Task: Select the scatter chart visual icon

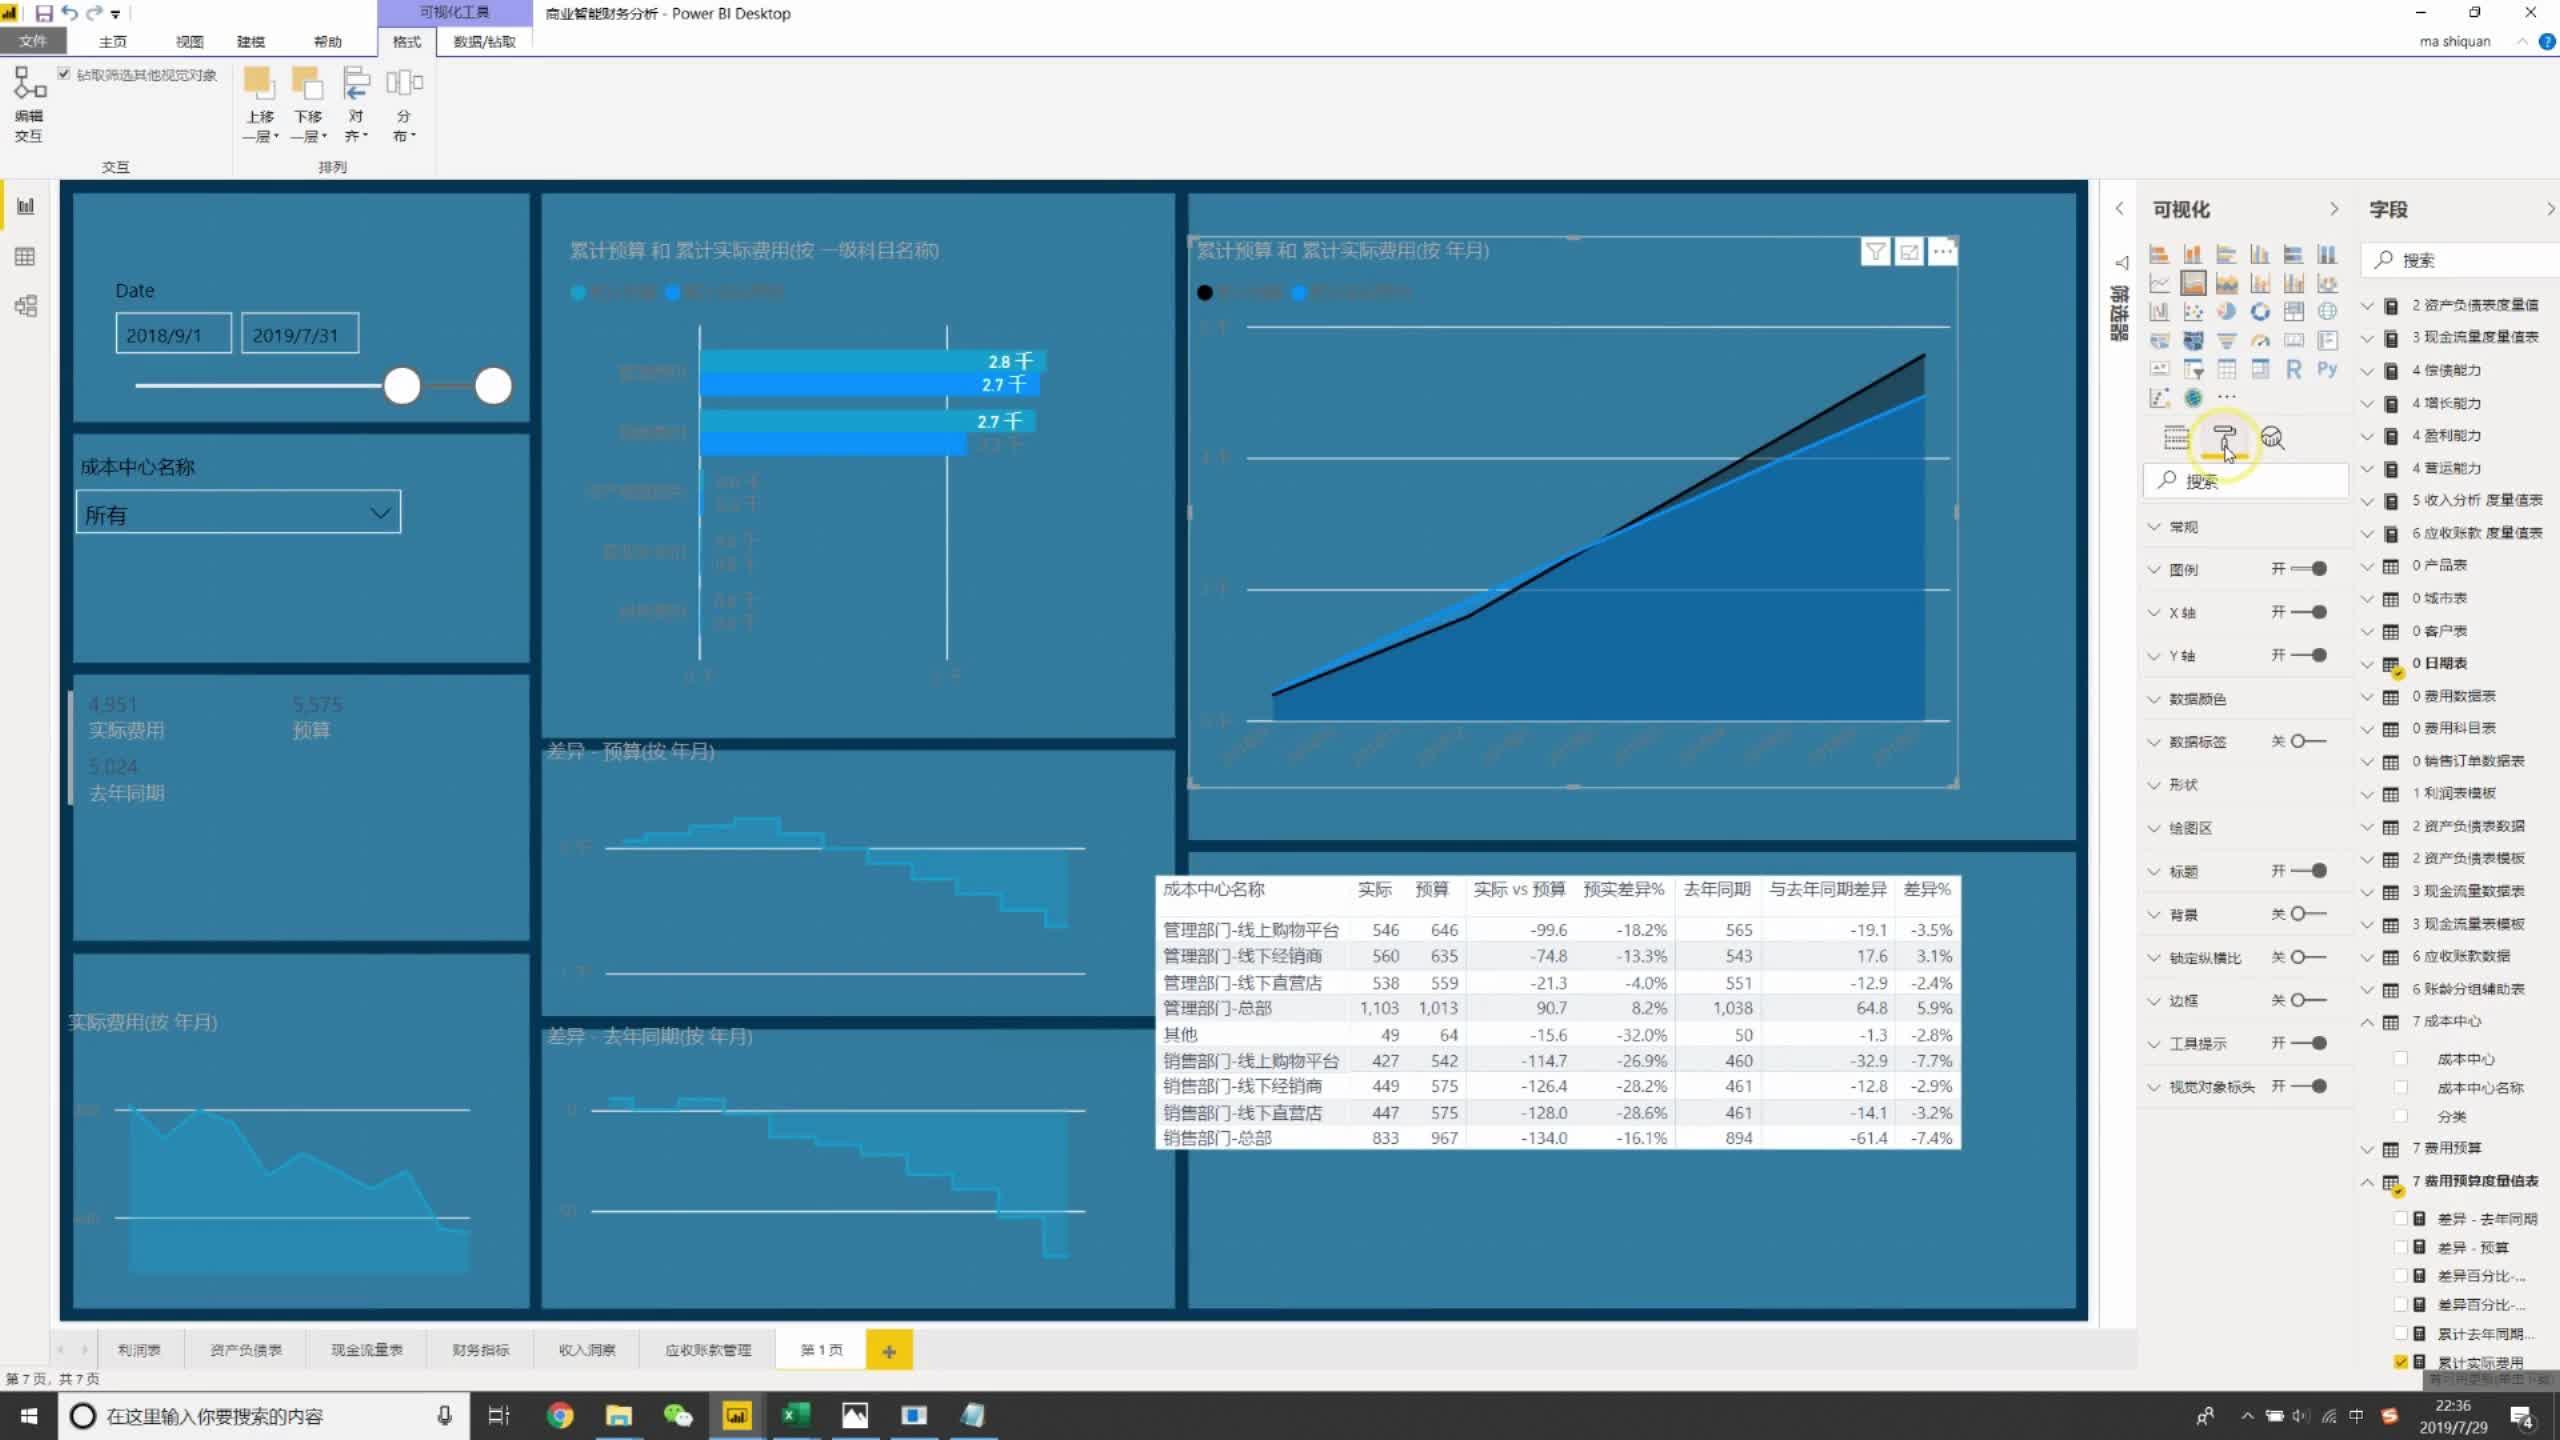Action: 2193,312
